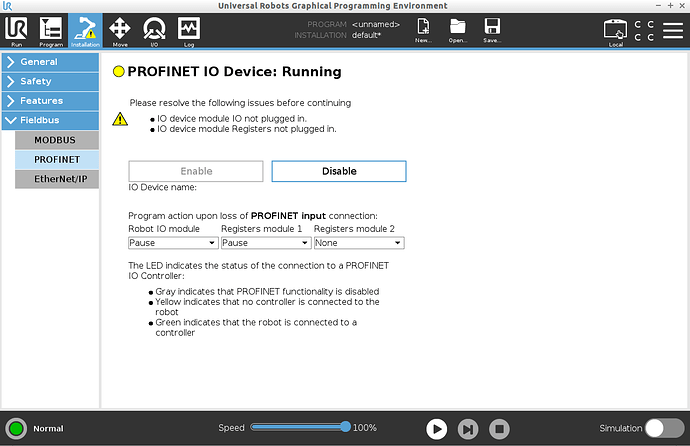Image resolution: width=690 pixels, height=446 pixels.
Task: Expand the Safety section
Action: click(50, 81)
